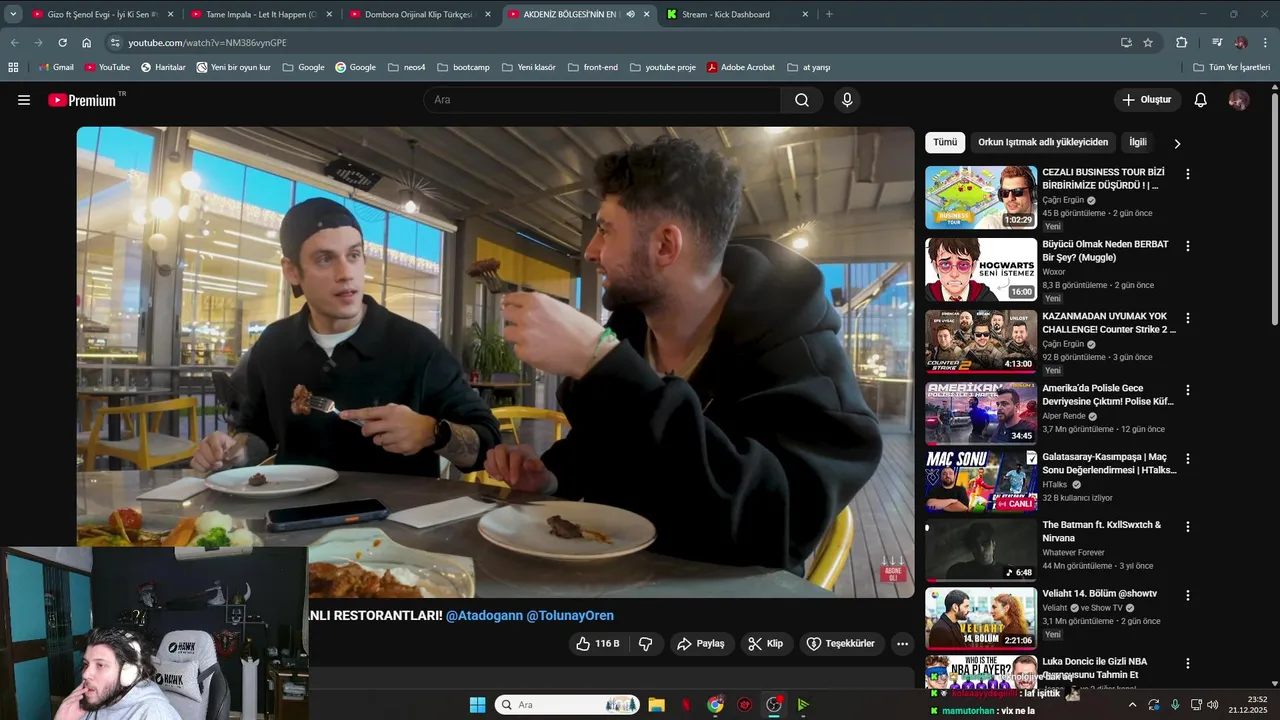Show hidden system tray icons
Screen dimensions: 1280x720
(x=1132, y=705)
